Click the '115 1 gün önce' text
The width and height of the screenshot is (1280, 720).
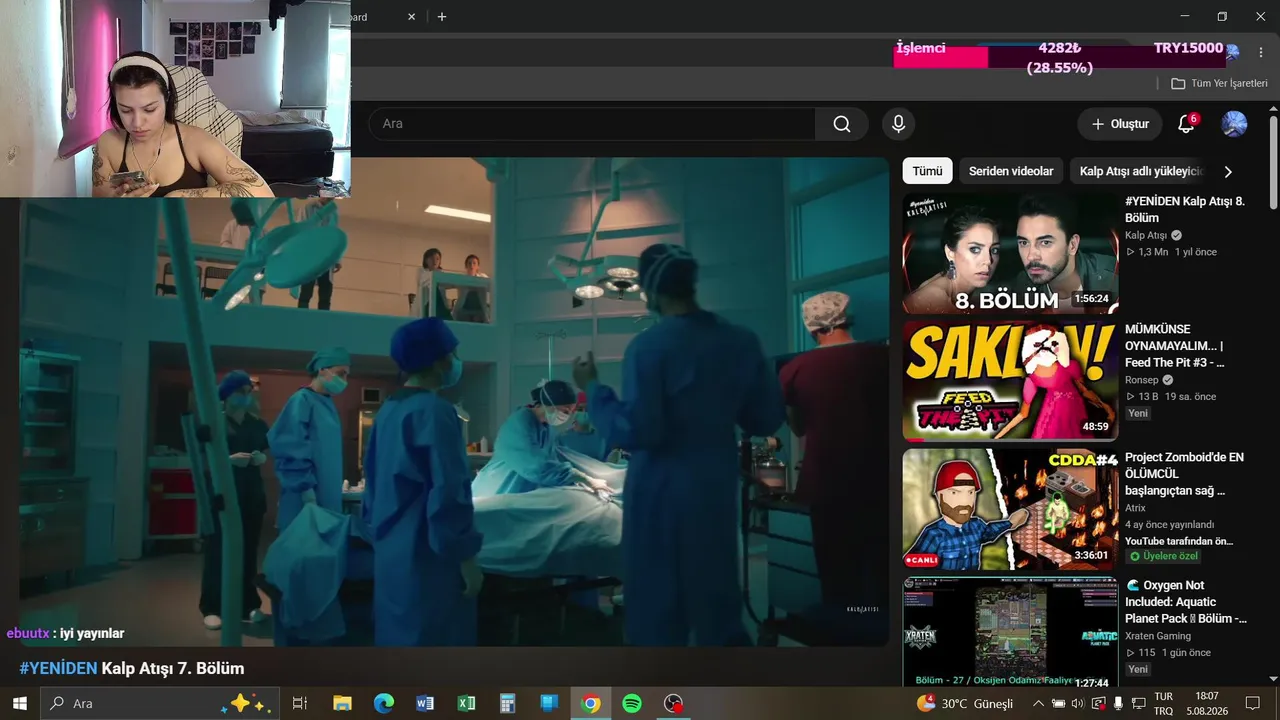pos(1168,653)
